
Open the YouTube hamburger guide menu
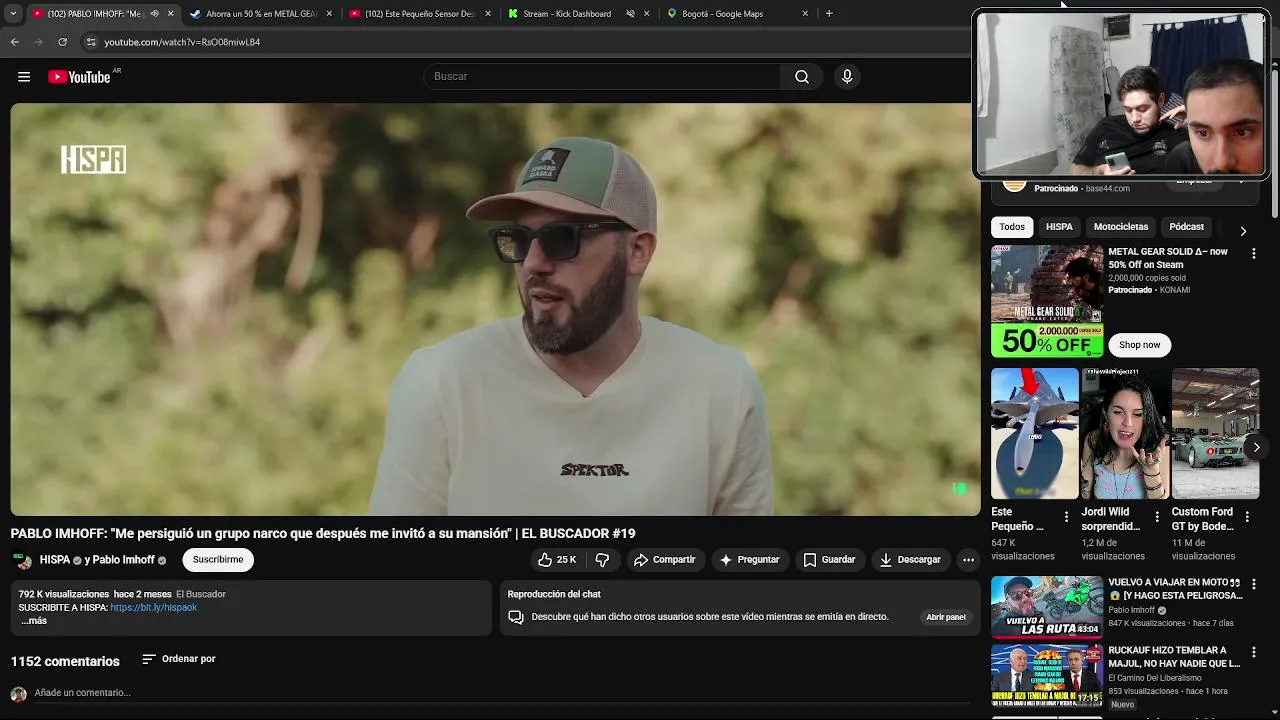24,77
